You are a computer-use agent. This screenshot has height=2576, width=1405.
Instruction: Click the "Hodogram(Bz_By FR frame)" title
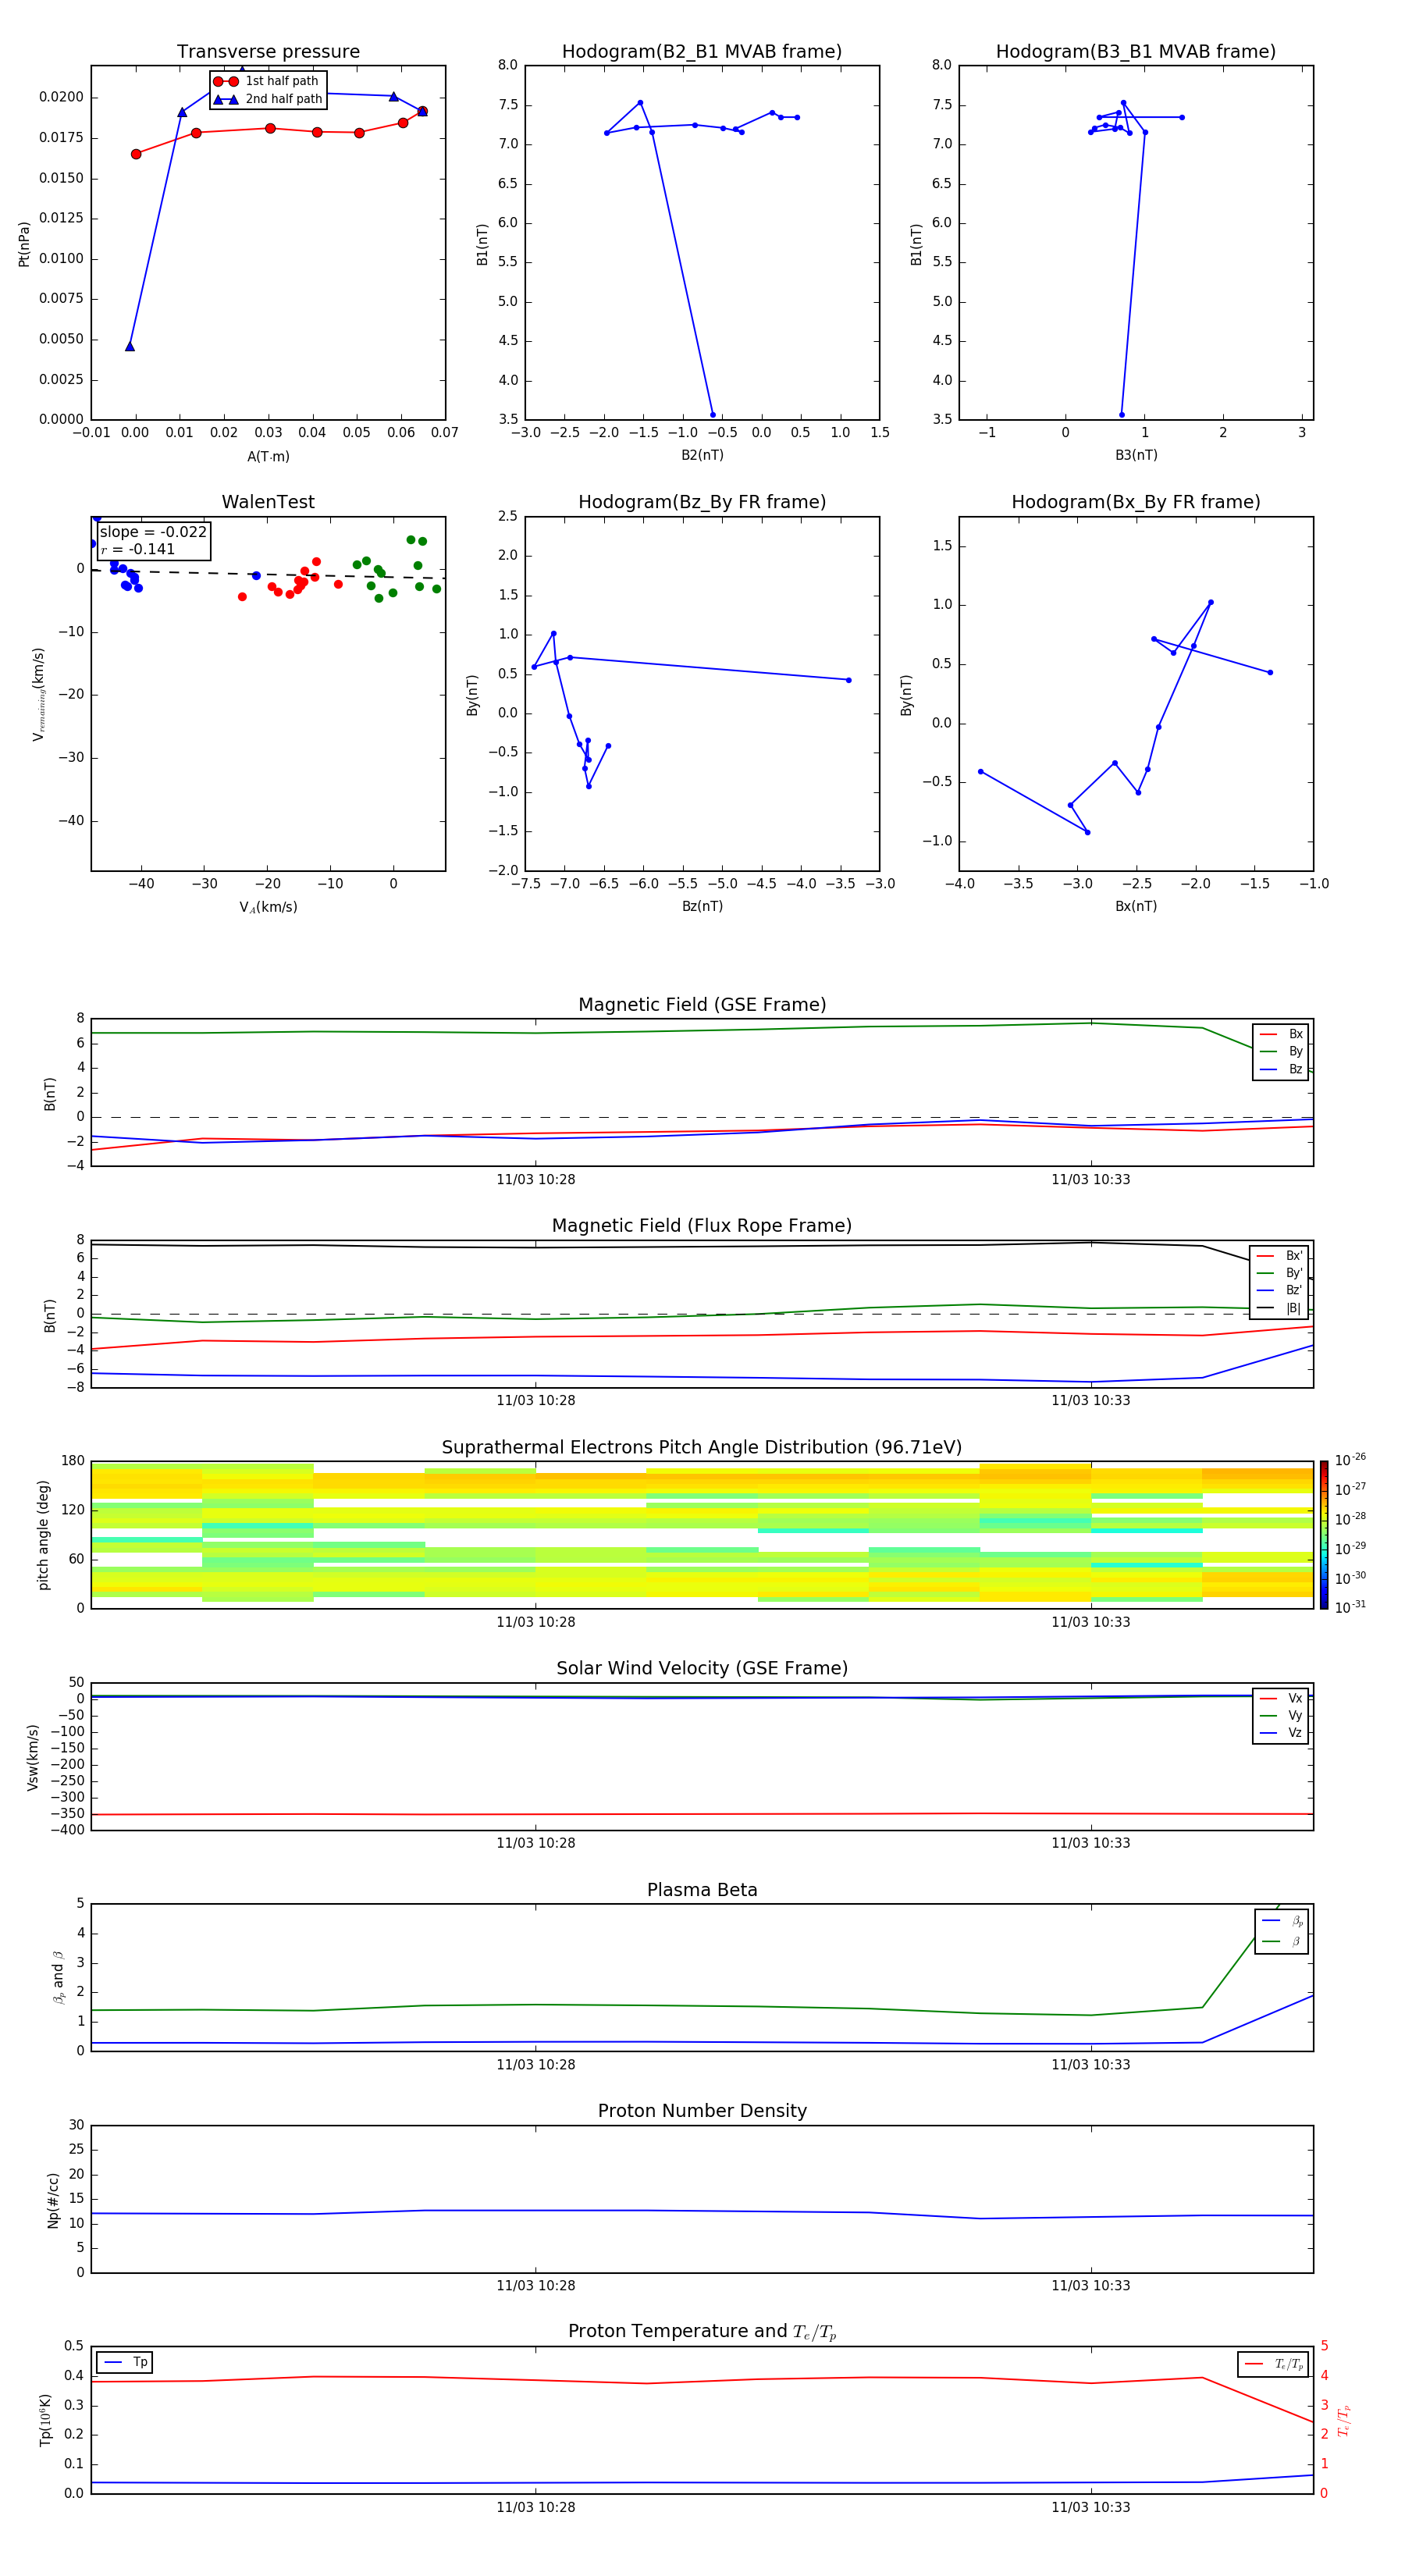pyautogui.click(x=702, y=502)
